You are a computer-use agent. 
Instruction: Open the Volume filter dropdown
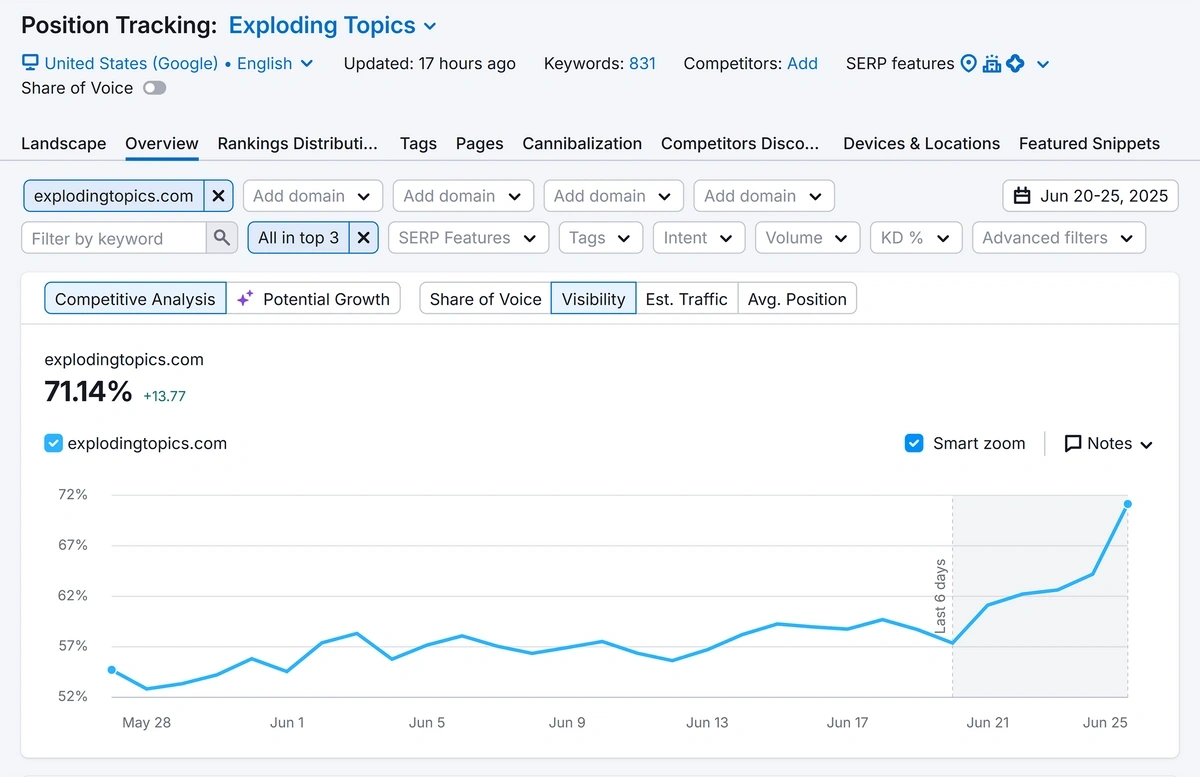[807, 238]
